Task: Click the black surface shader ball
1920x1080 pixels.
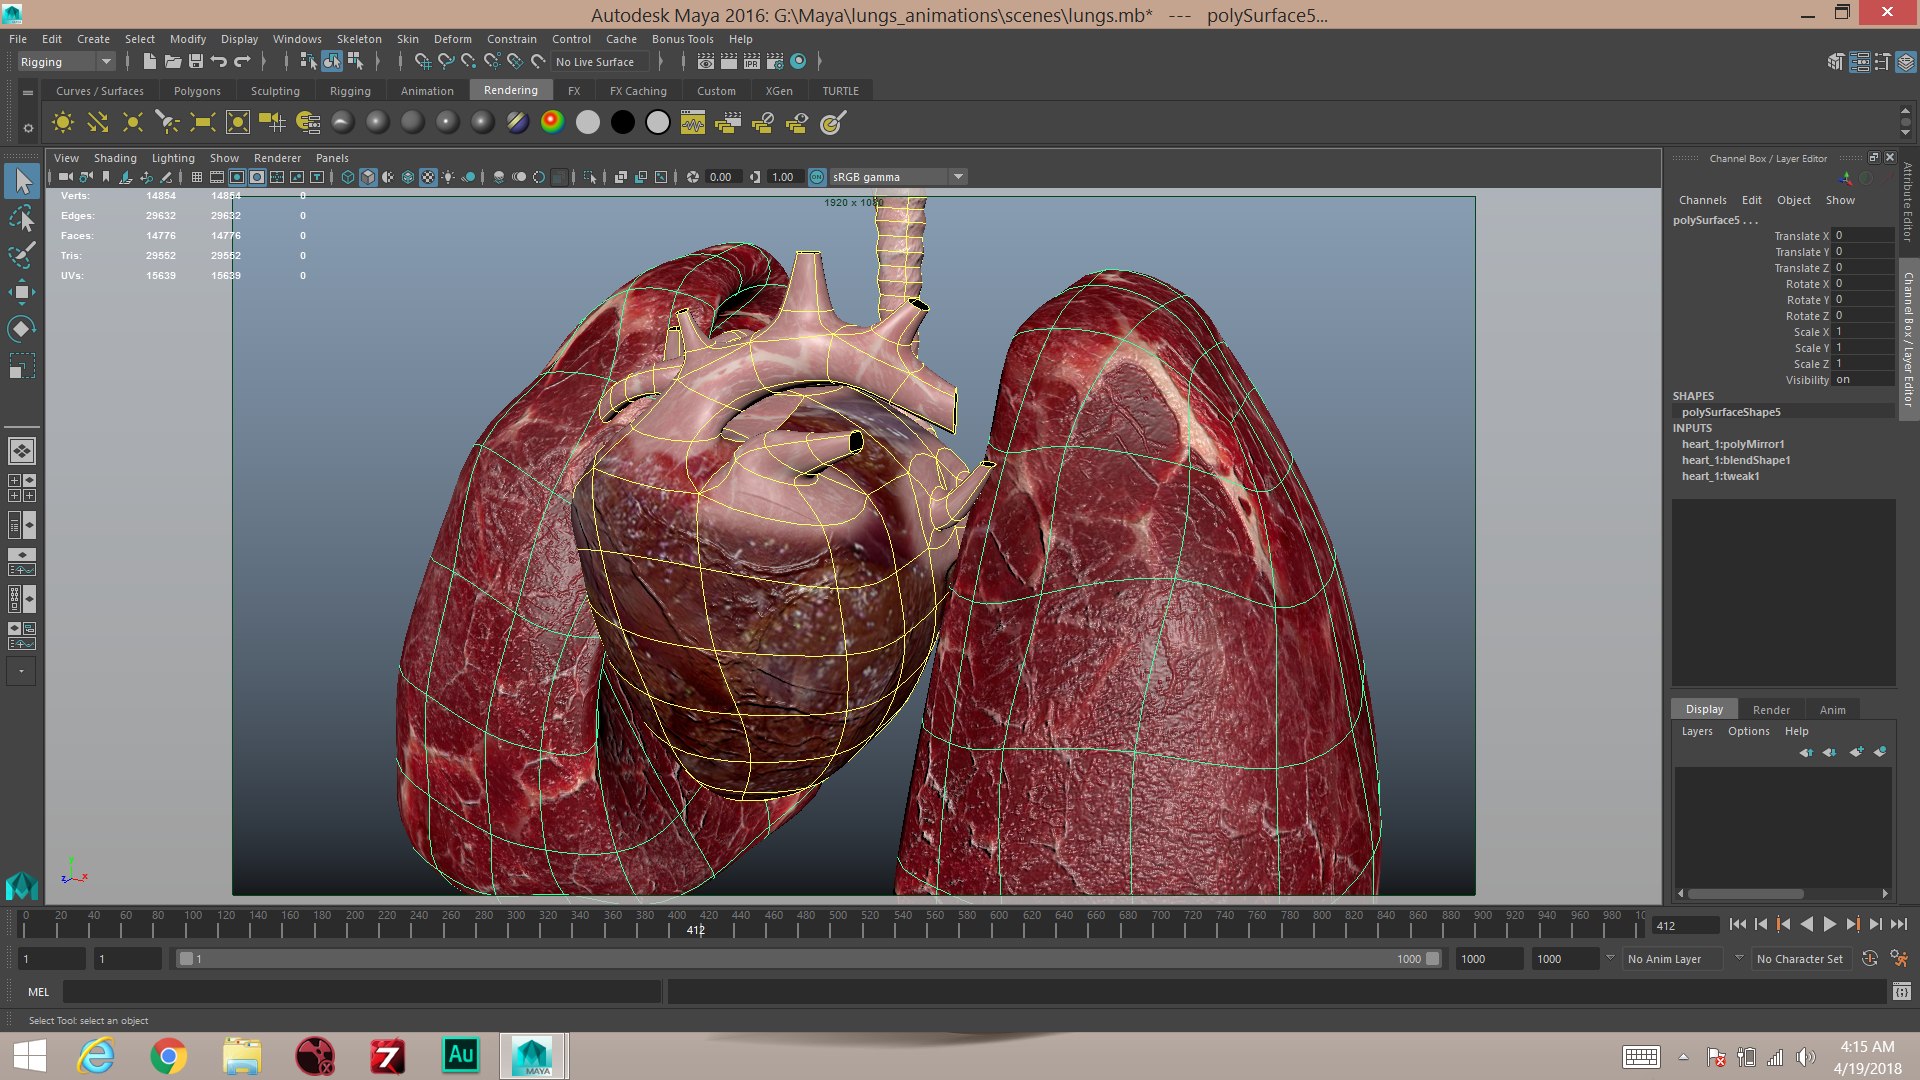Action: click(x=622, y=122)
